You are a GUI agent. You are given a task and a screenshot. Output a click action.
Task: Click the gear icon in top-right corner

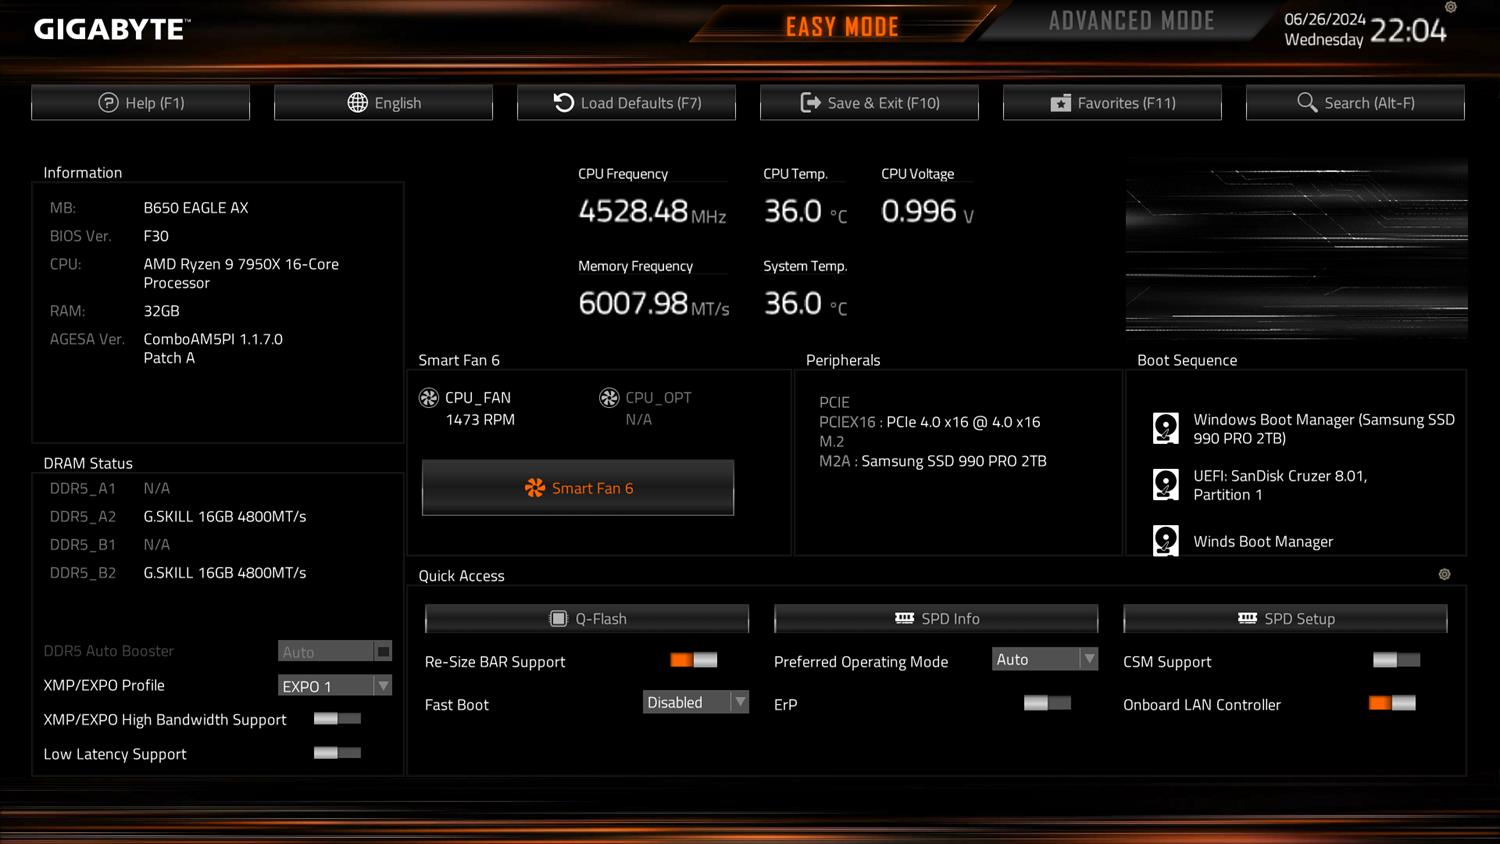coord(1451,8)
